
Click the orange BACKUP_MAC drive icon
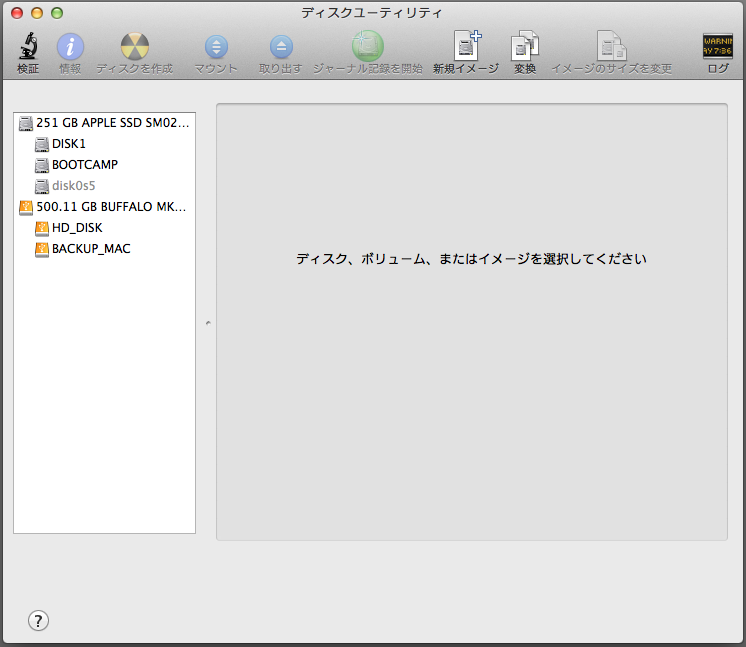pyautogui.click(x=42, y=249)
